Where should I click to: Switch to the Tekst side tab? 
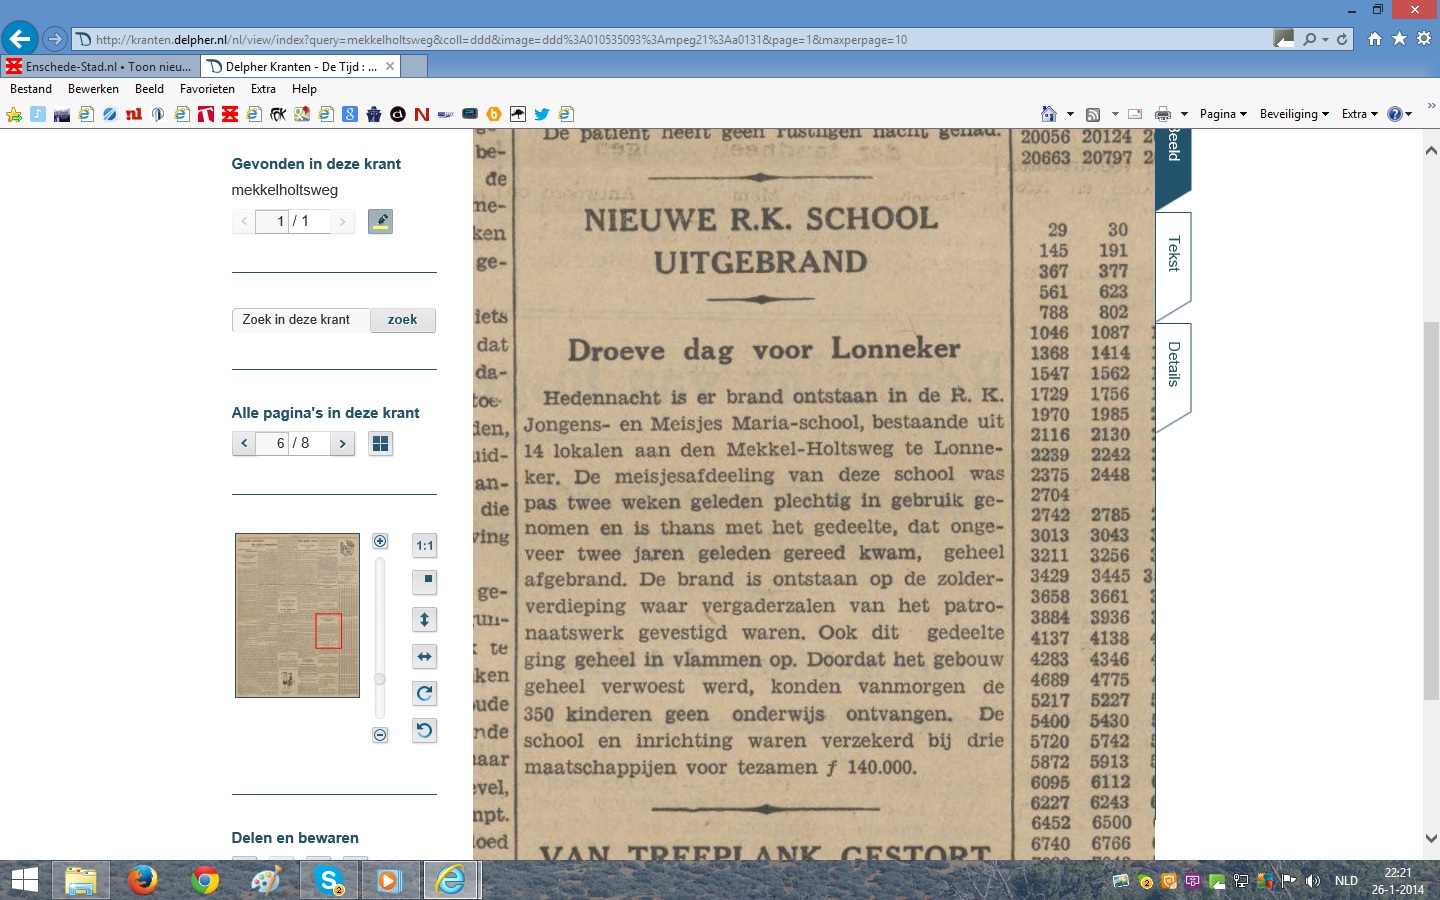pos(1173,254)
